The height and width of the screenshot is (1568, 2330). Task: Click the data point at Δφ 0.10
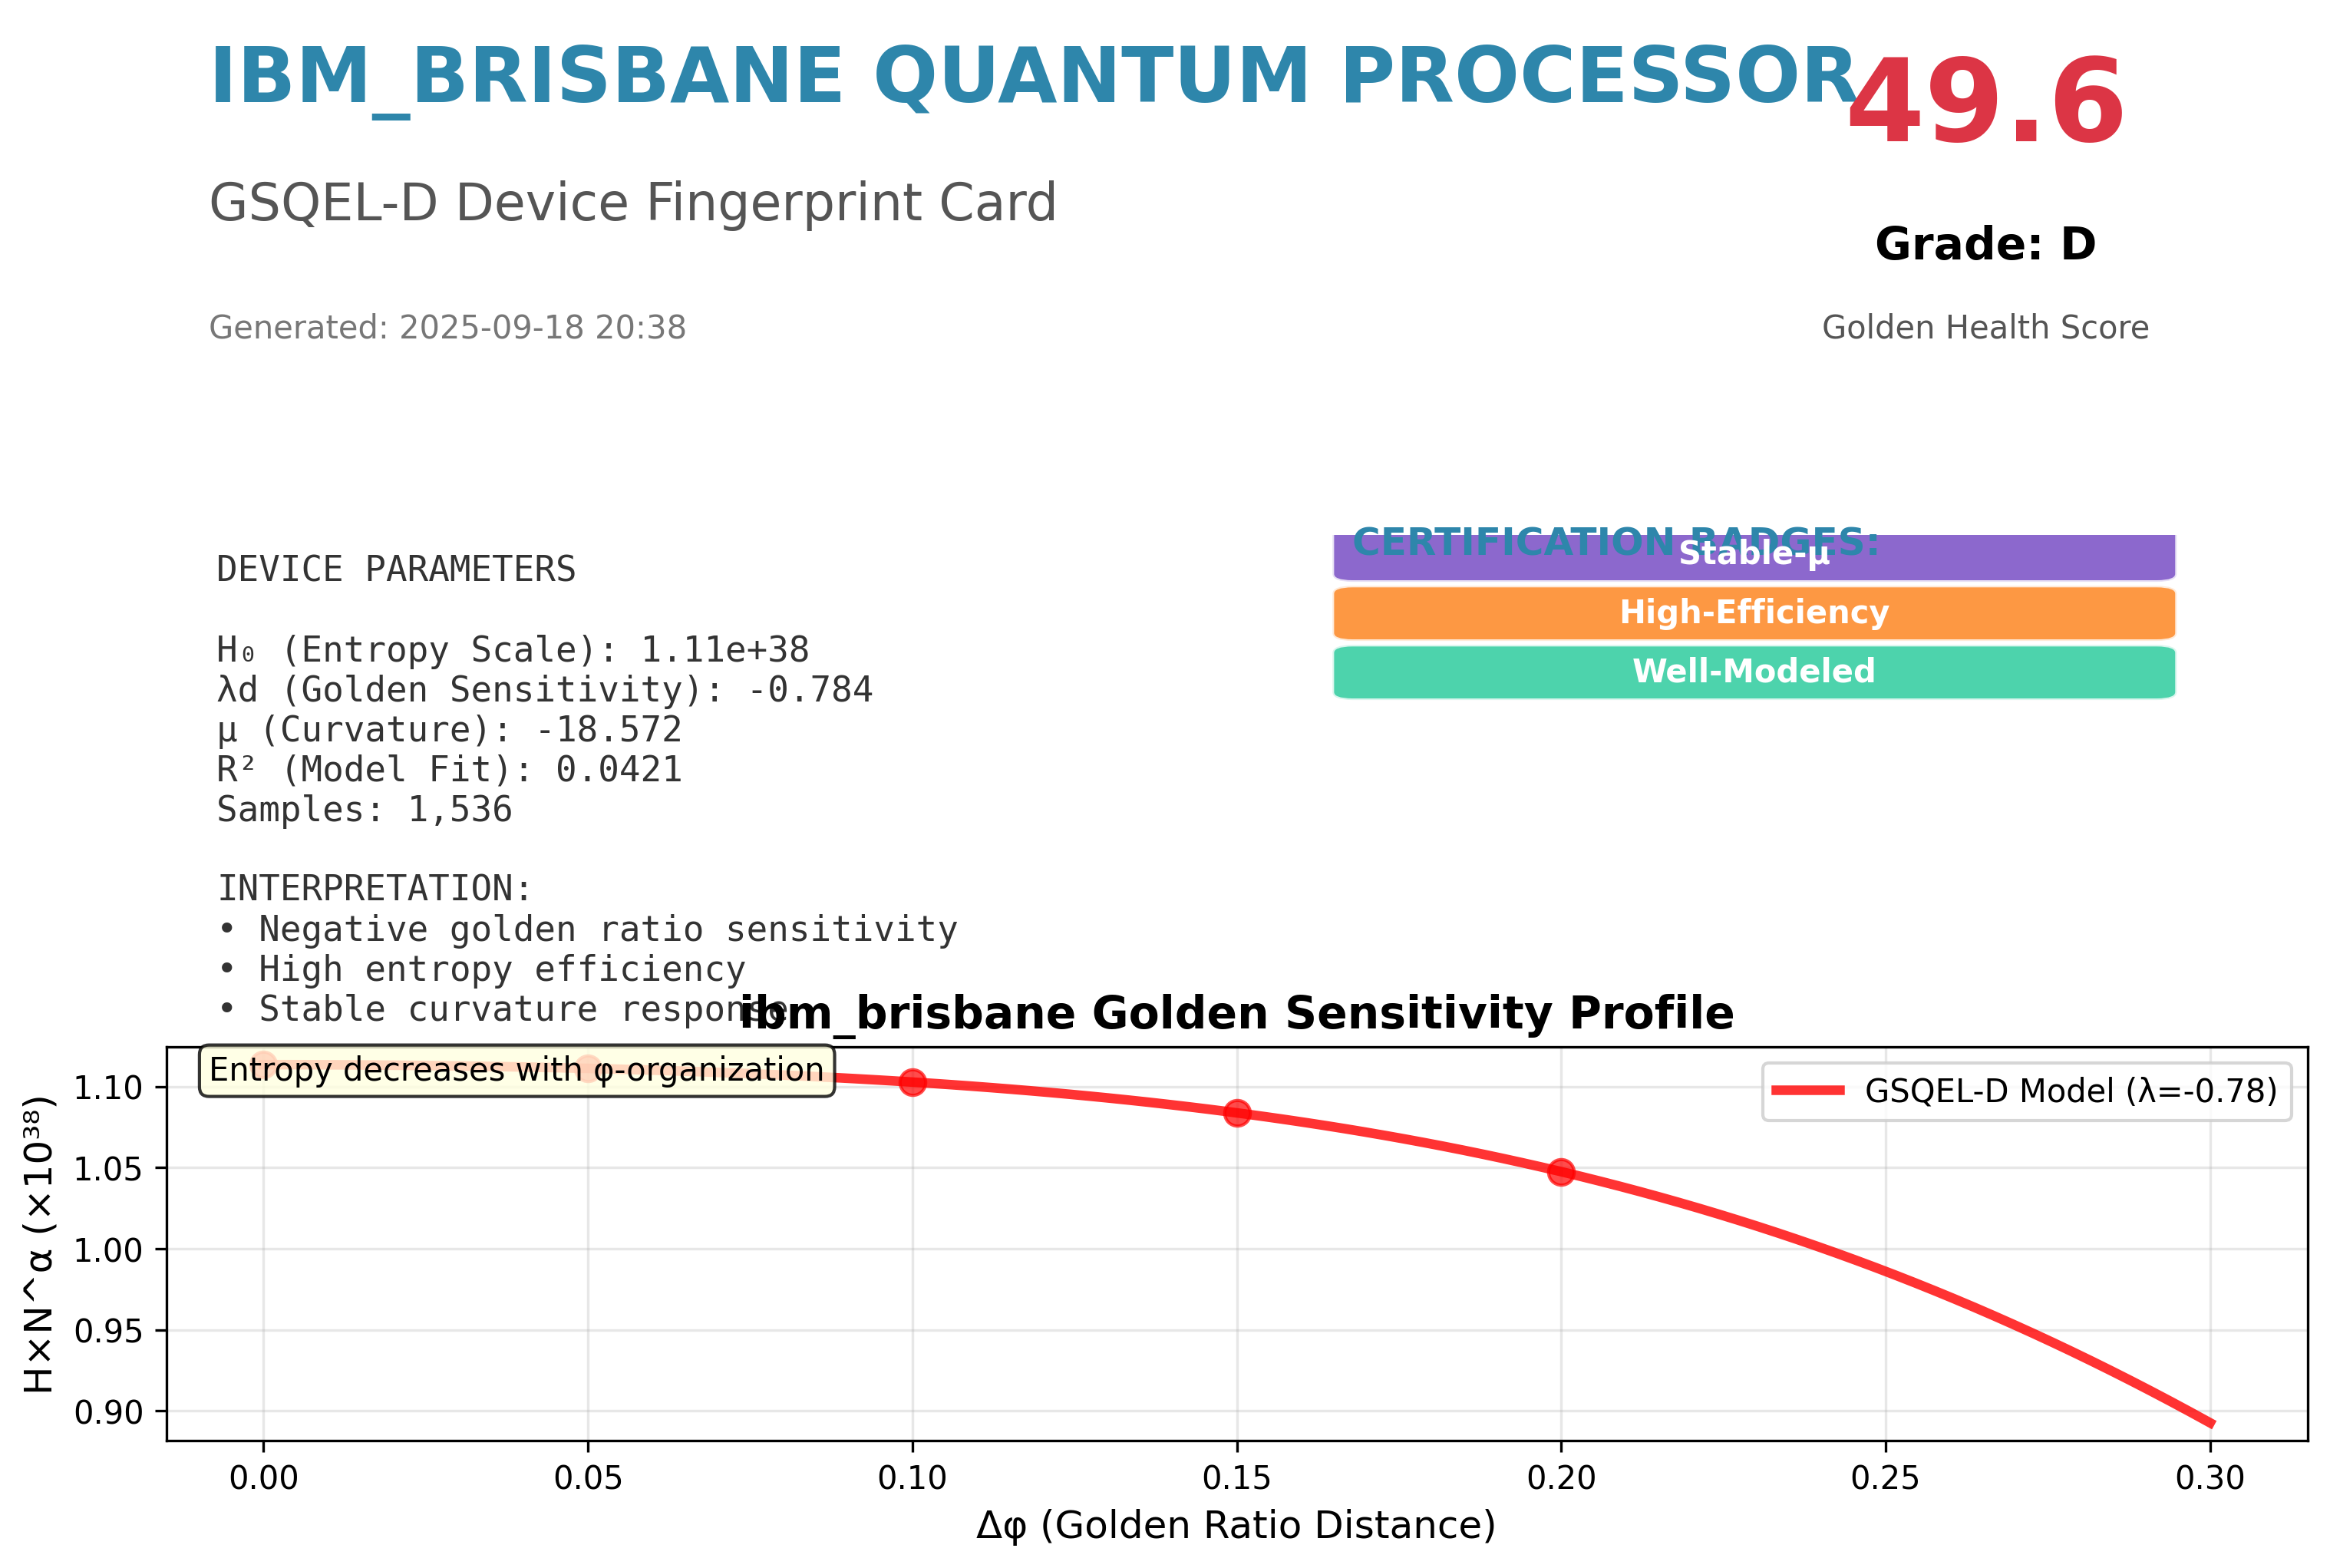912,1082
